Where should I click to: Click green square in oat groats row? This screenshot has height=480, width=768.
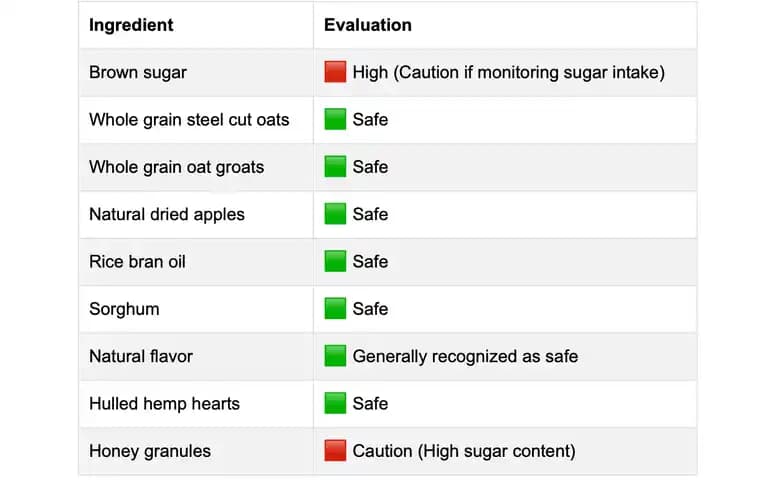(x=335, y=167)
